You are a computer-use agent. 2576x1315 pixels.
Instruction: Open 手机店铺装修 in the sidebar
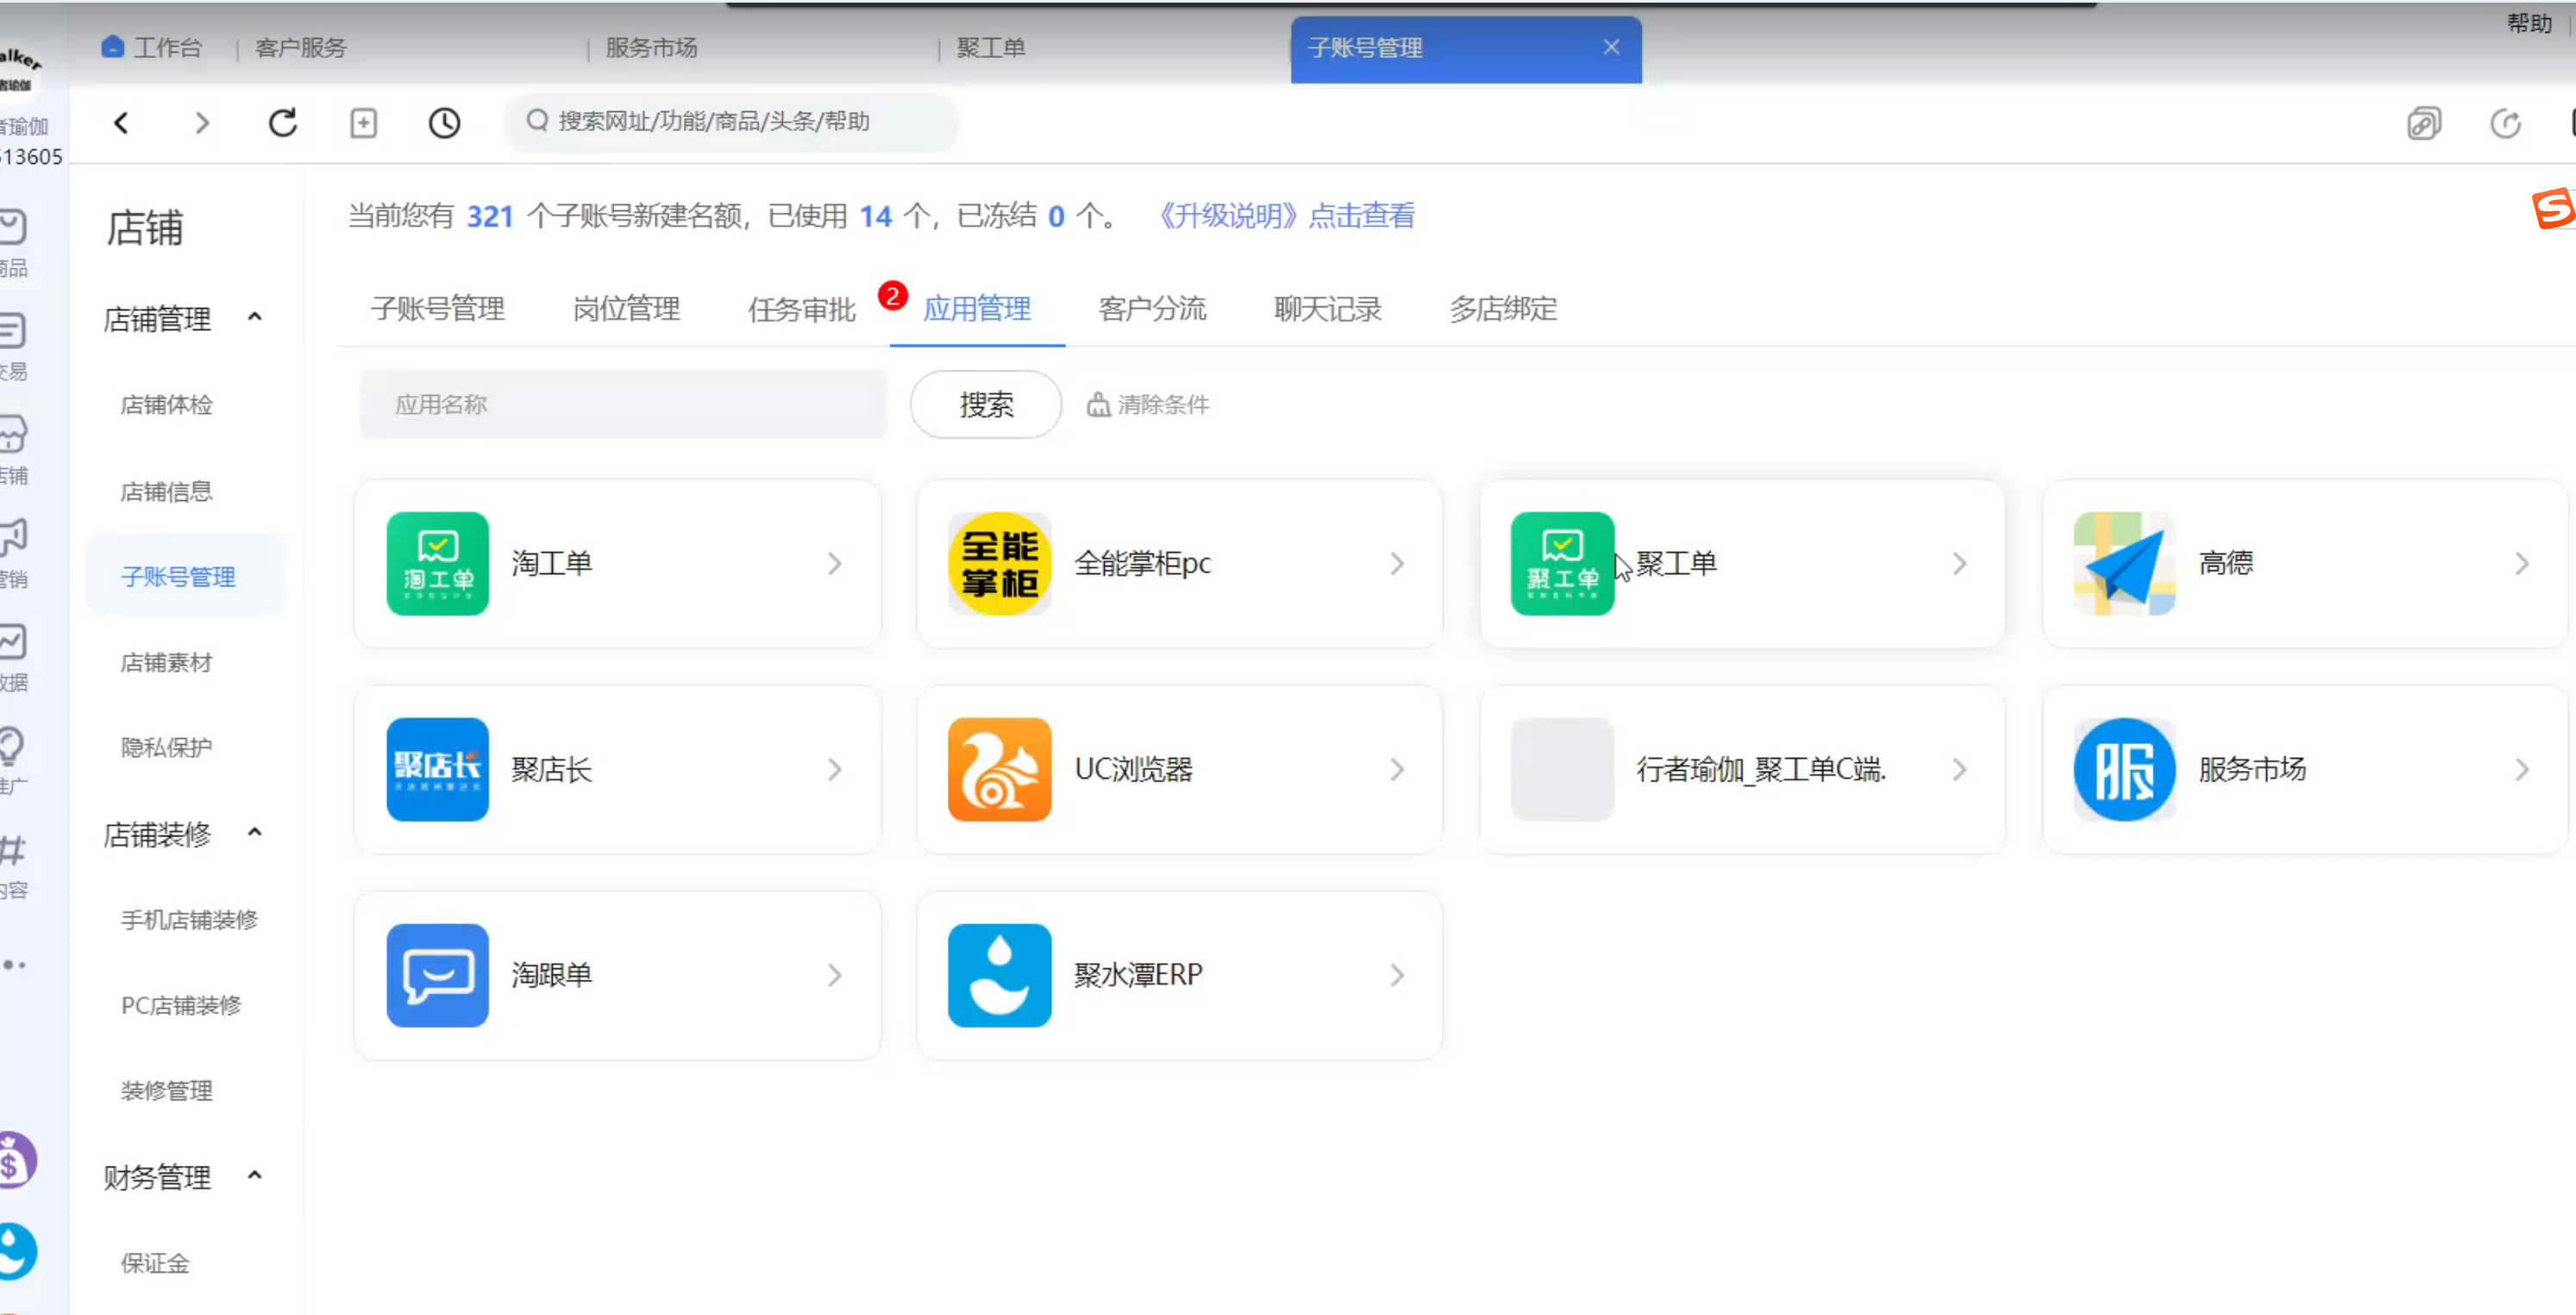[x=189, y=919]
